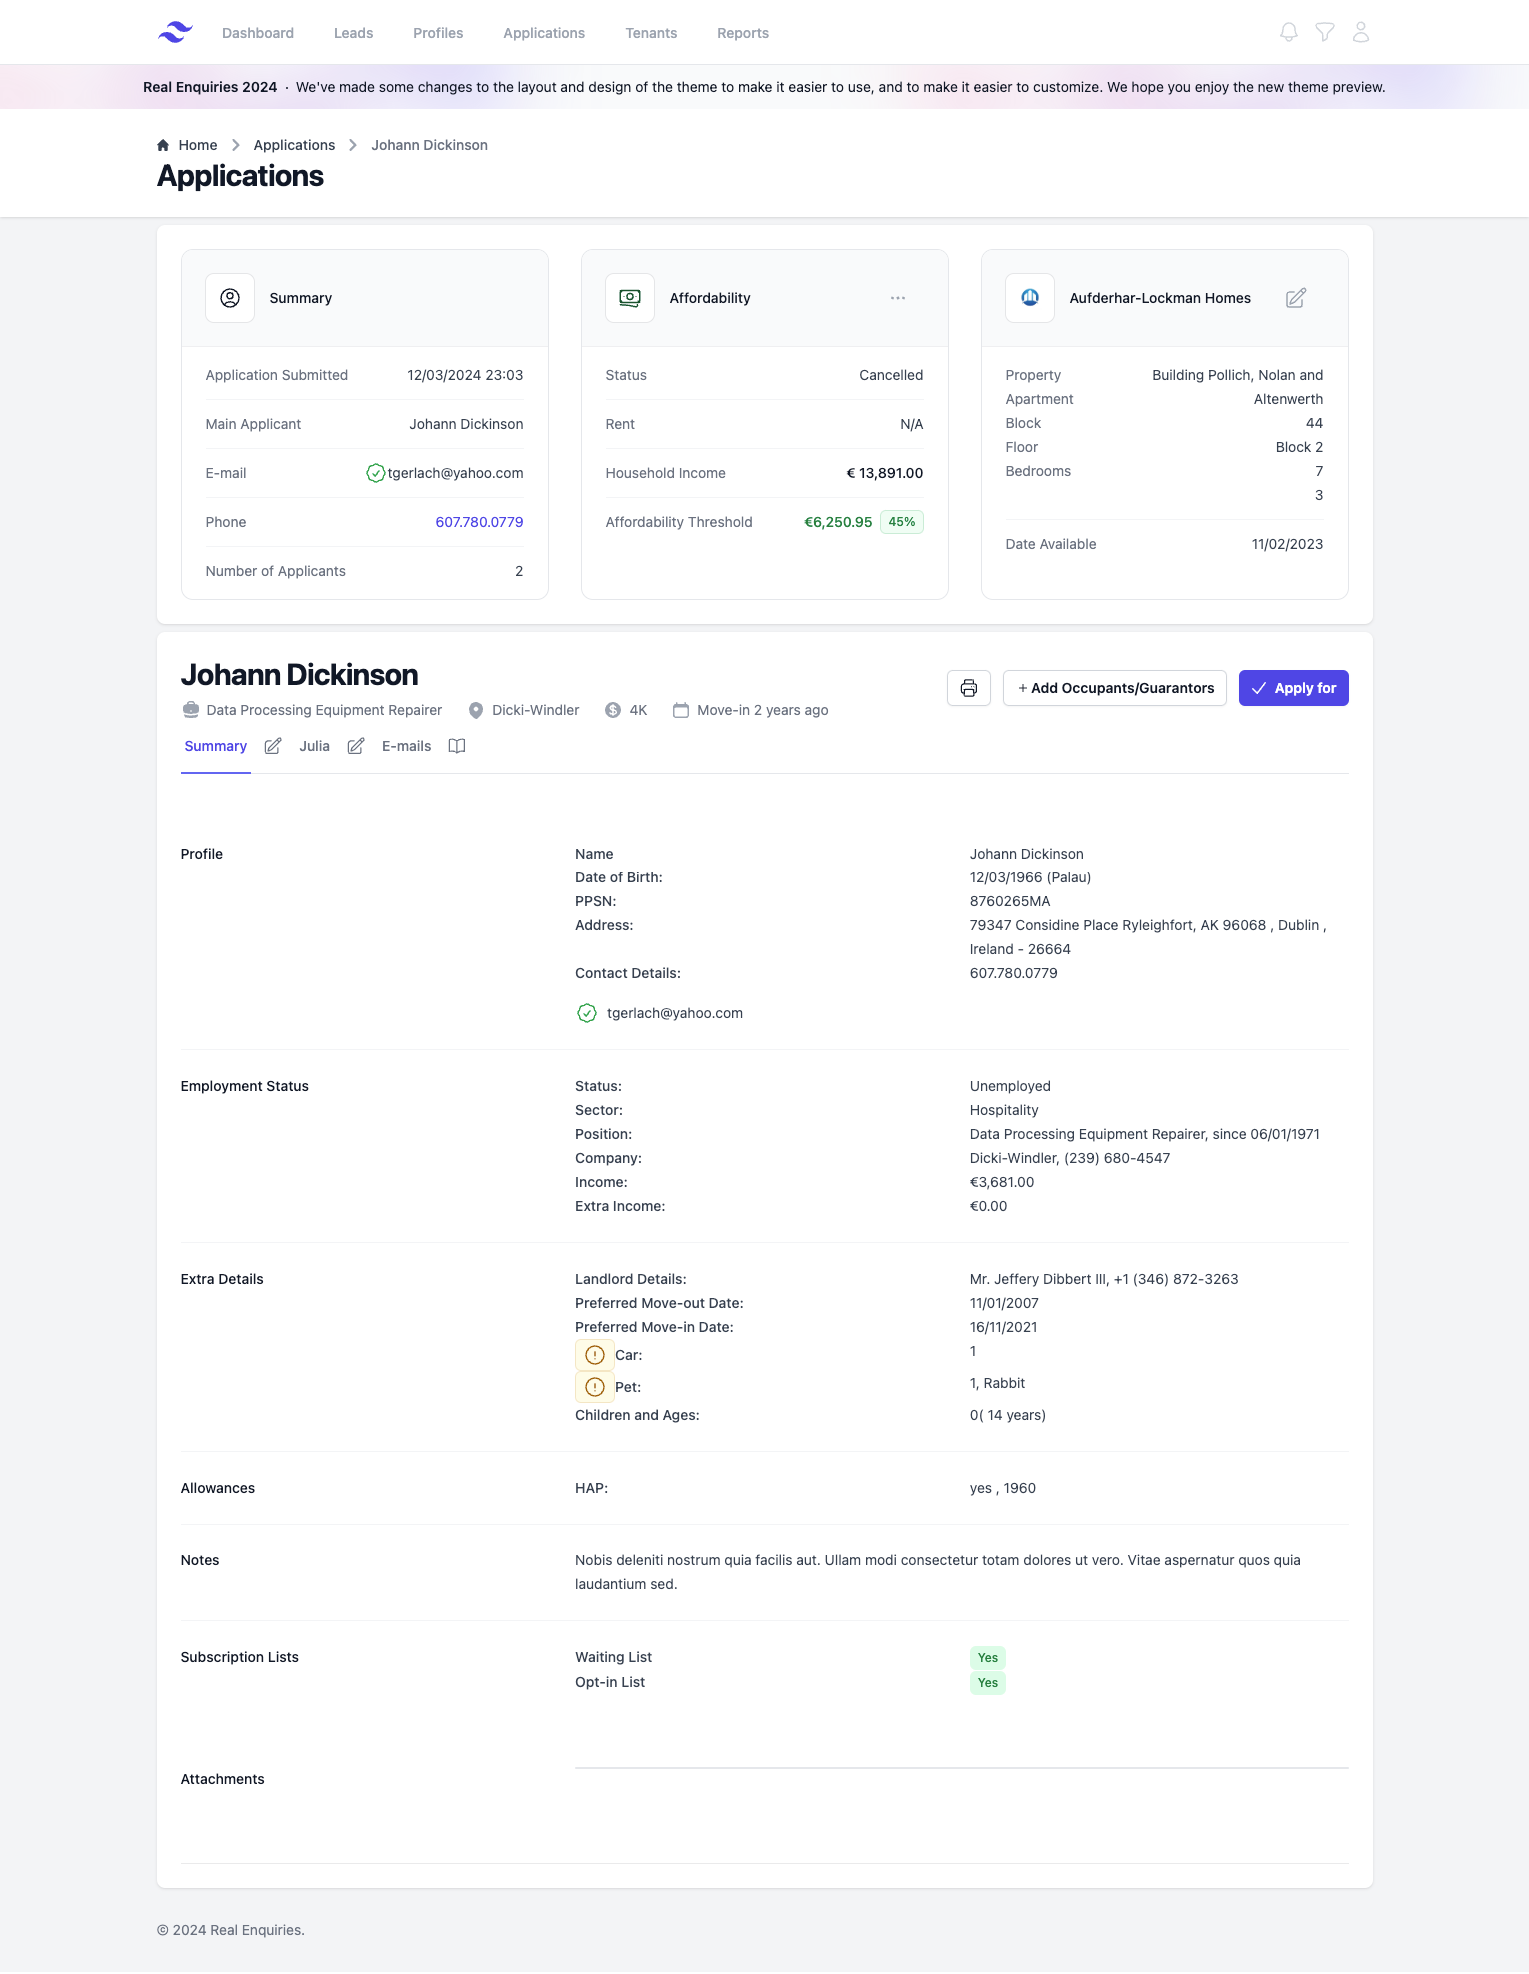
Task: Go to Applications breadcrumb link
Action: 294,145
